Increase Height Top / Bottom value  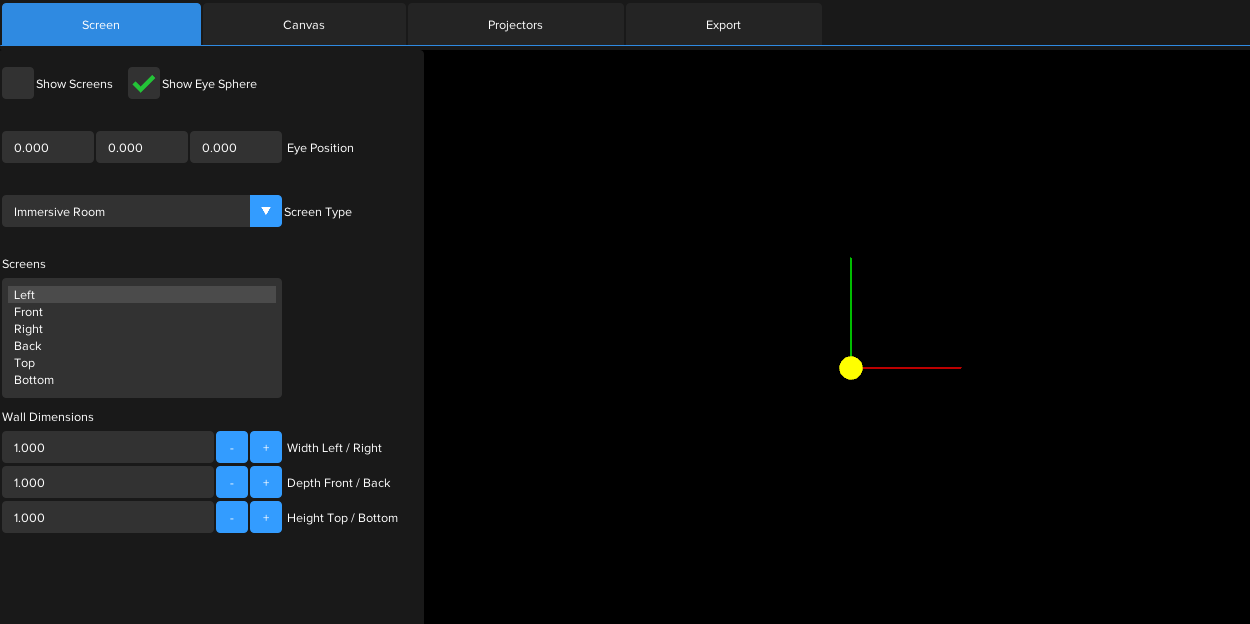point(266,518)
